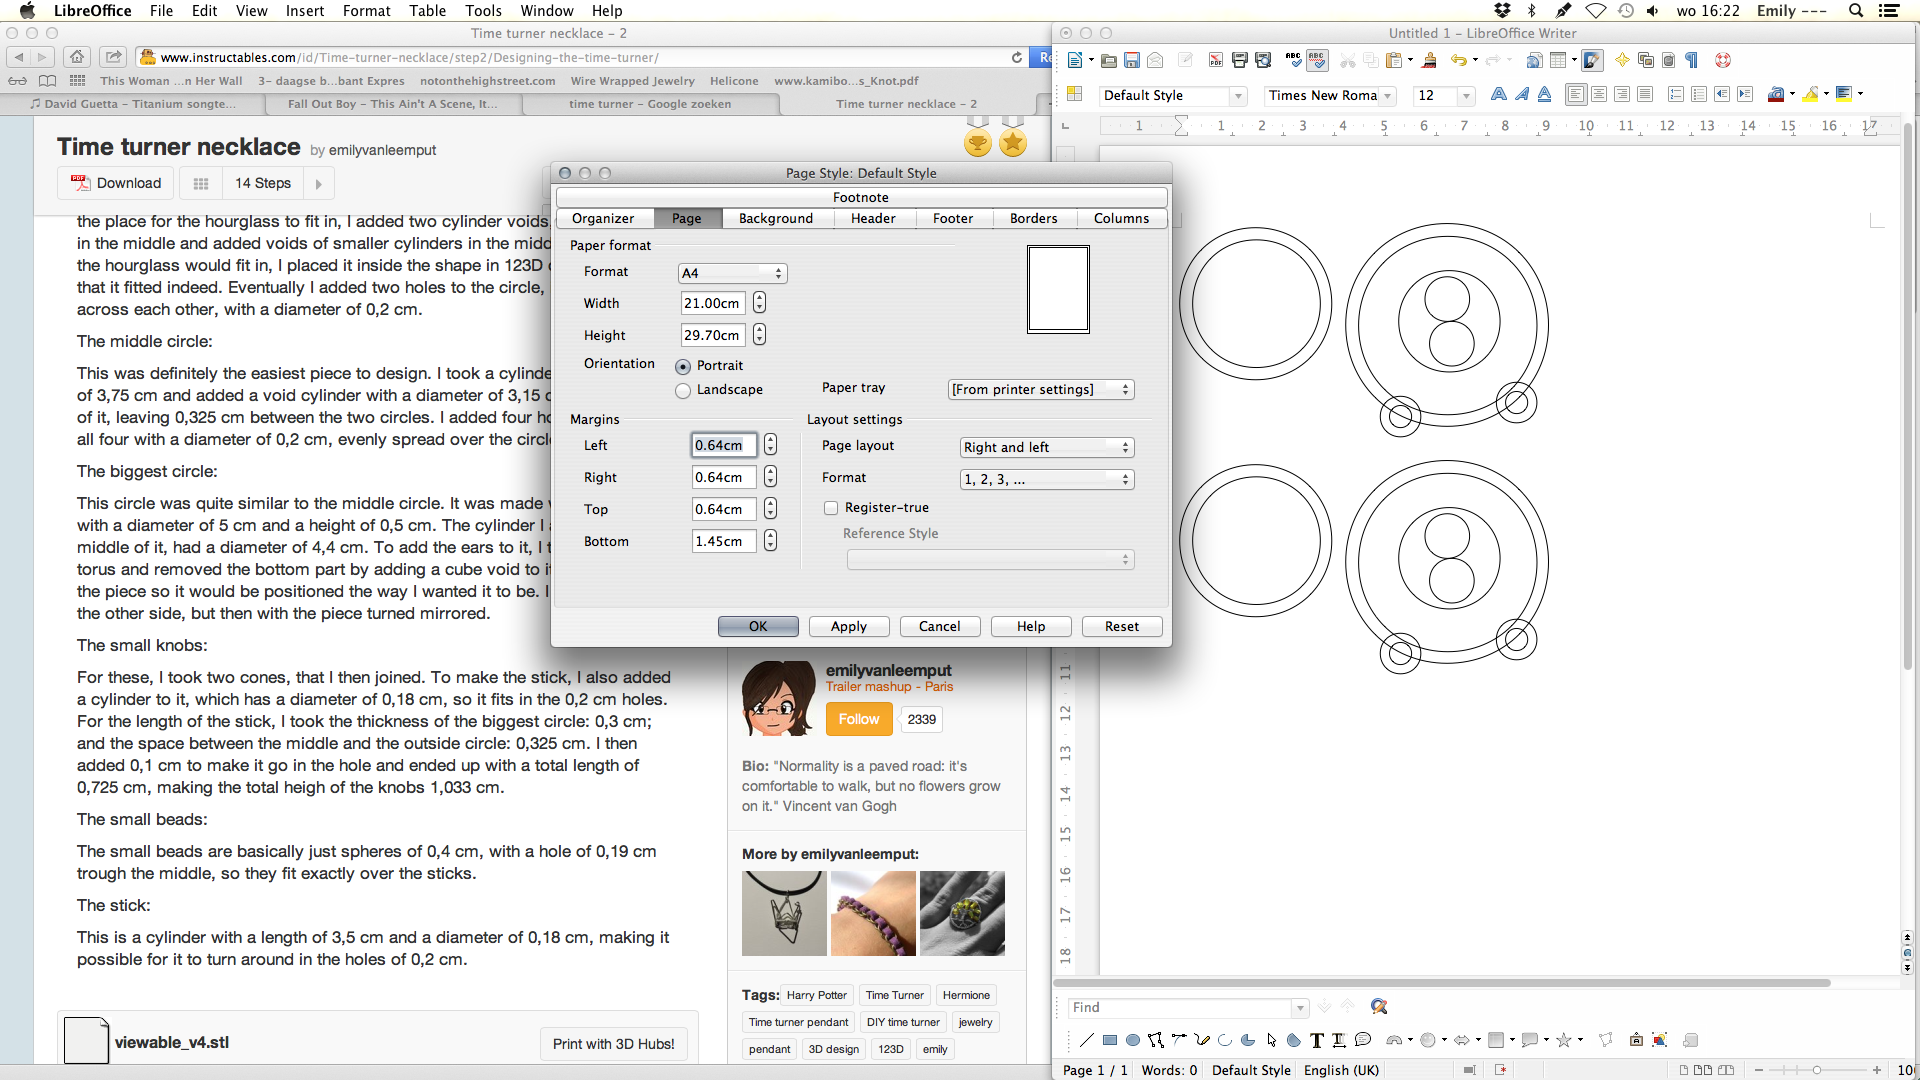This screenshot has width=1920, height=1080.
Task: Select the Find and Replace icon
Action: click(x=1379, y=1005)
